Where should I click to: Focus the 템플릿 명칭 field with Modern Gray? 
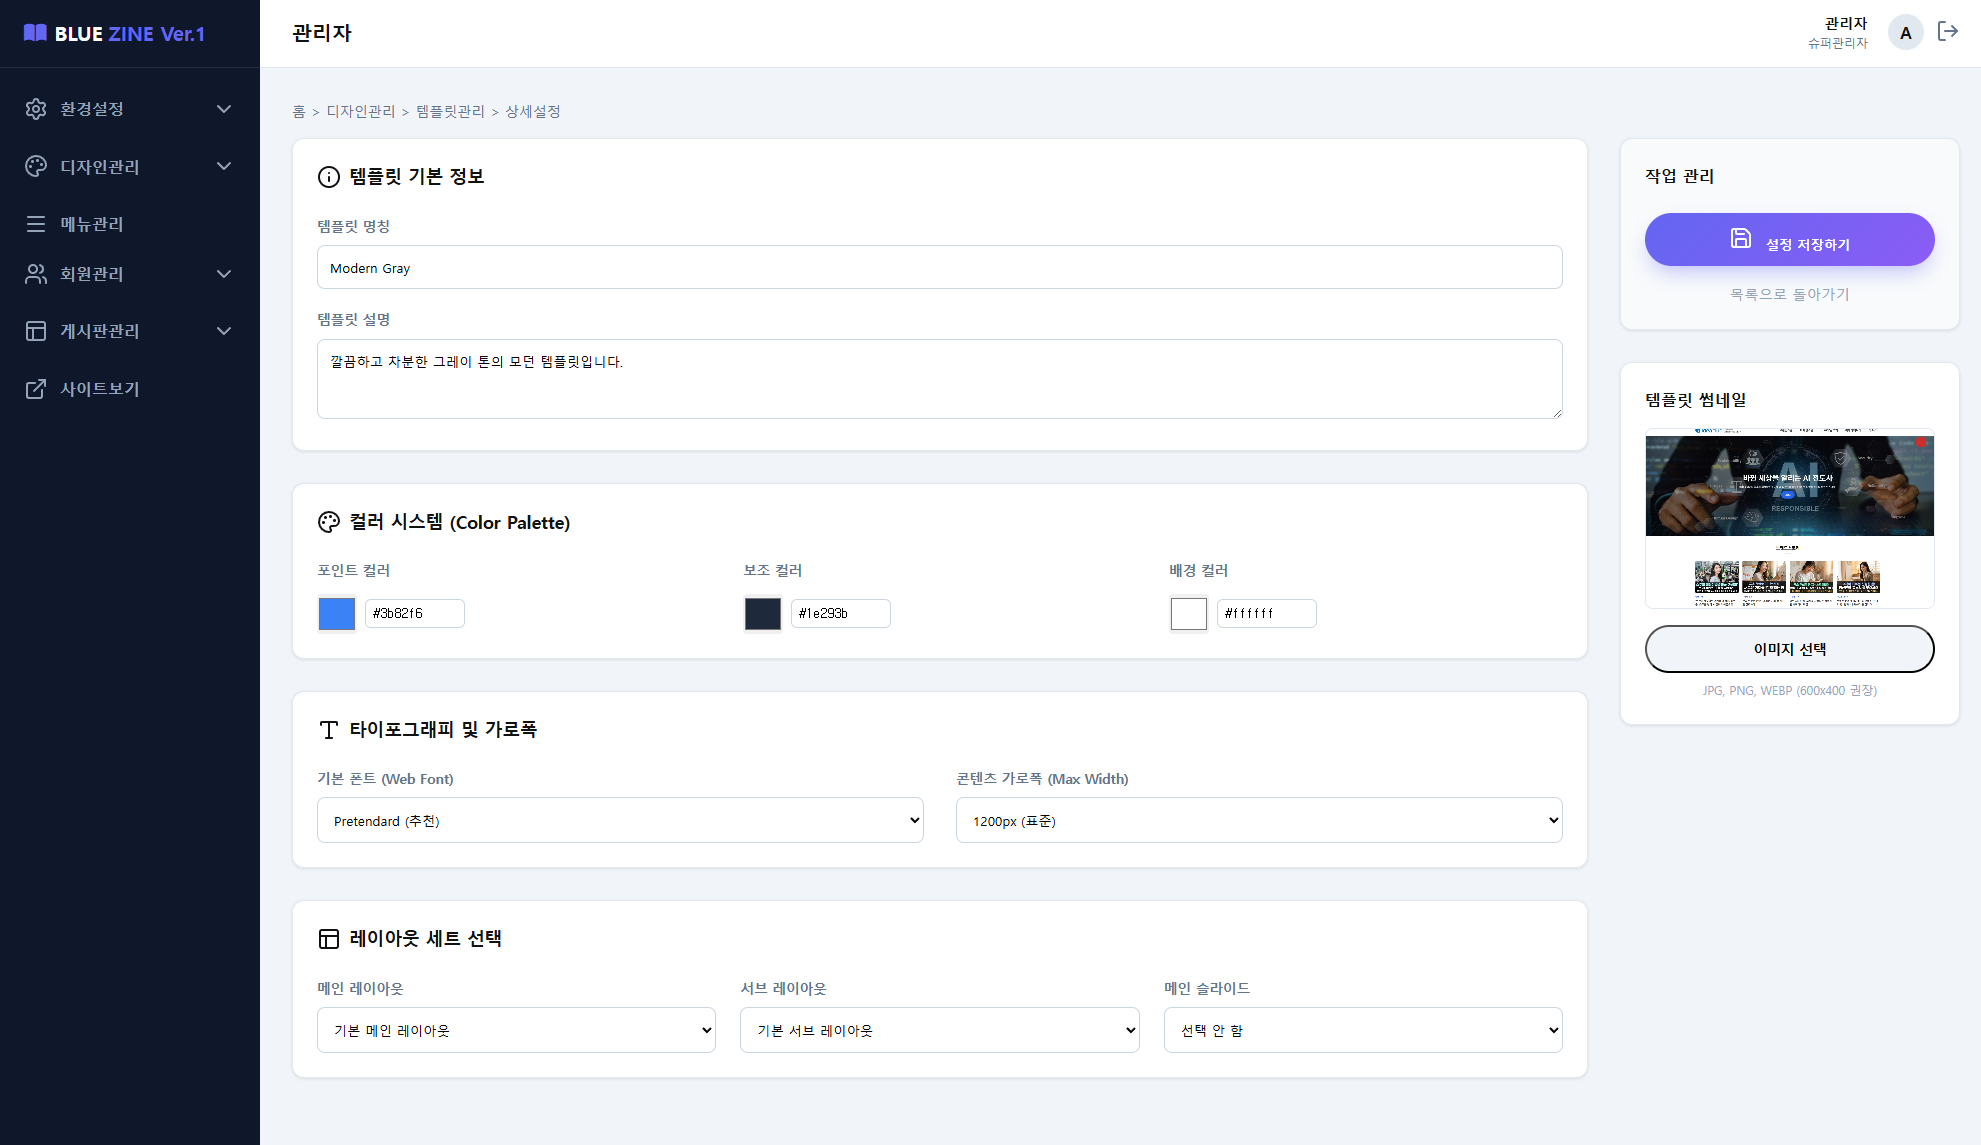pyautogui.click(x=939, y=267)
